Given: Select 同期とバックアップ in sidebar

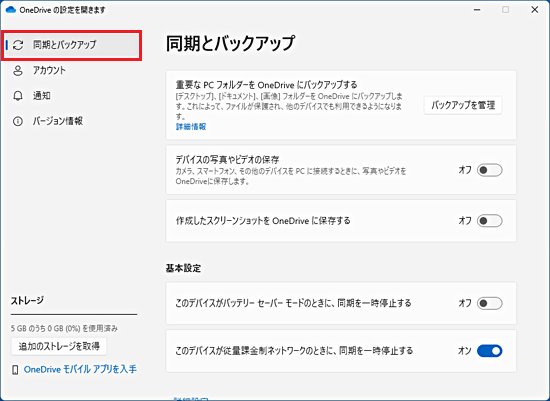Looking at the screenshot, I should (x=72, y=45).
